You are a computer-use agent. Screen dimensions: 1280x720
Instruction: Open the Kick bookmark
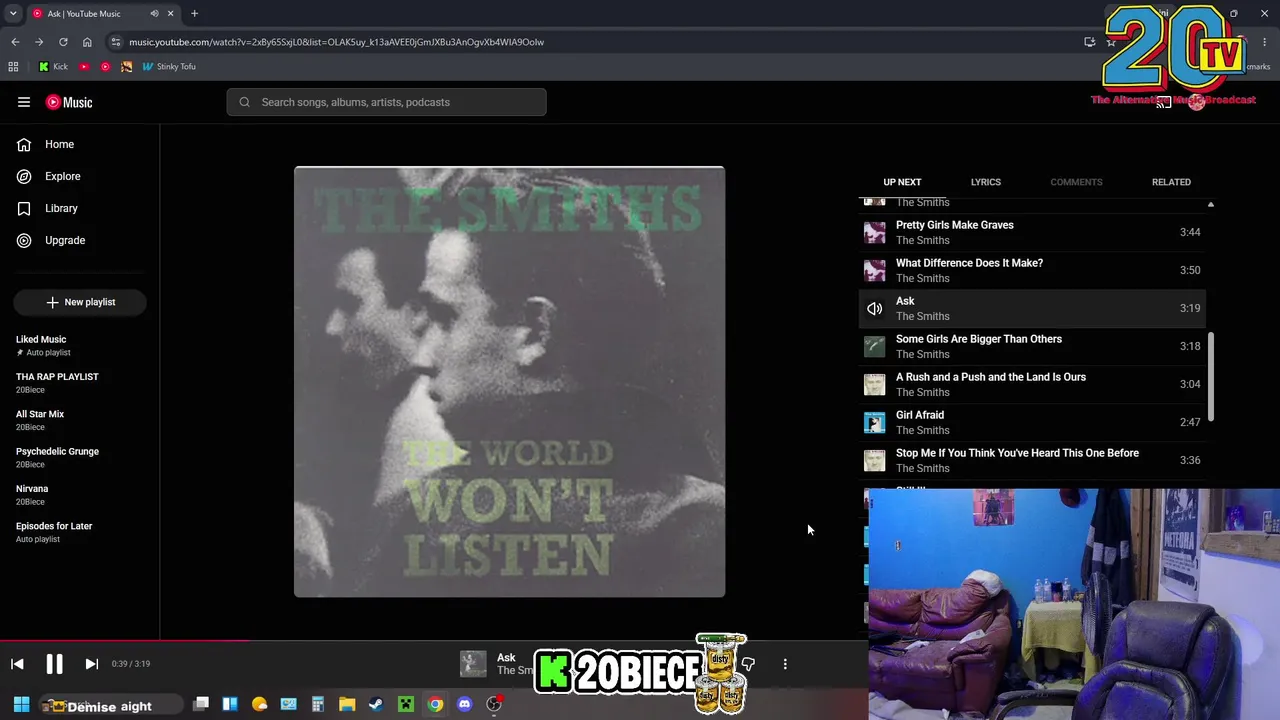(x=53, y=67)
